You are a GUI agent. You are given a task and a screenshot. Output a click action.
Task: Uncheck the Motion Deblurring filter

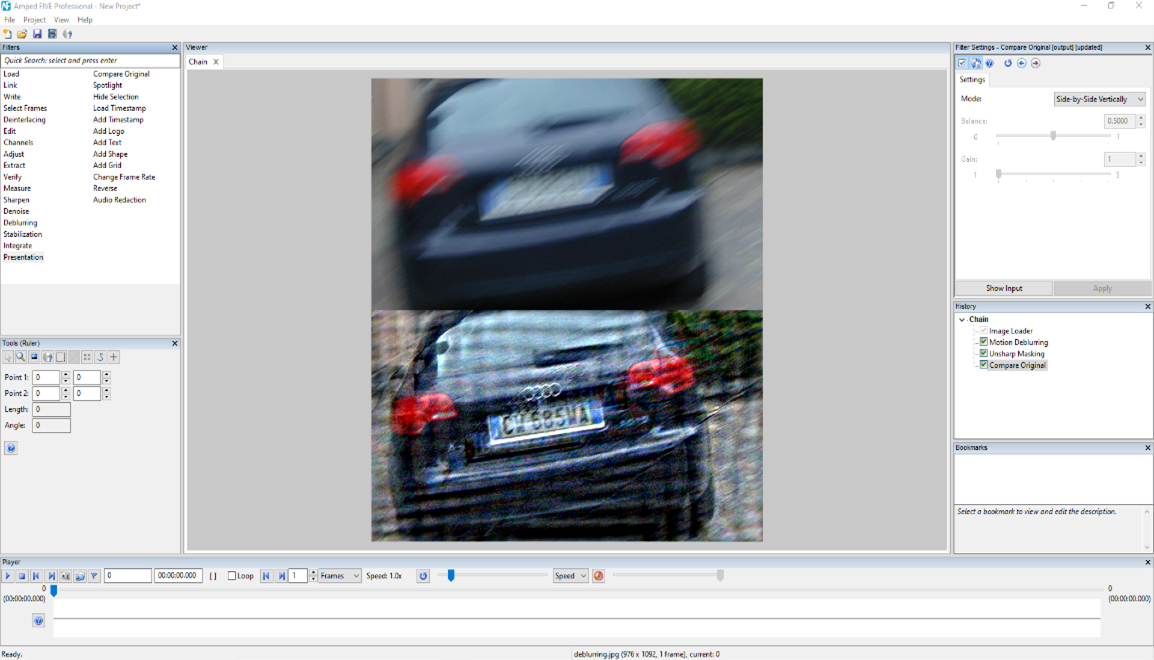pos(984,342)
